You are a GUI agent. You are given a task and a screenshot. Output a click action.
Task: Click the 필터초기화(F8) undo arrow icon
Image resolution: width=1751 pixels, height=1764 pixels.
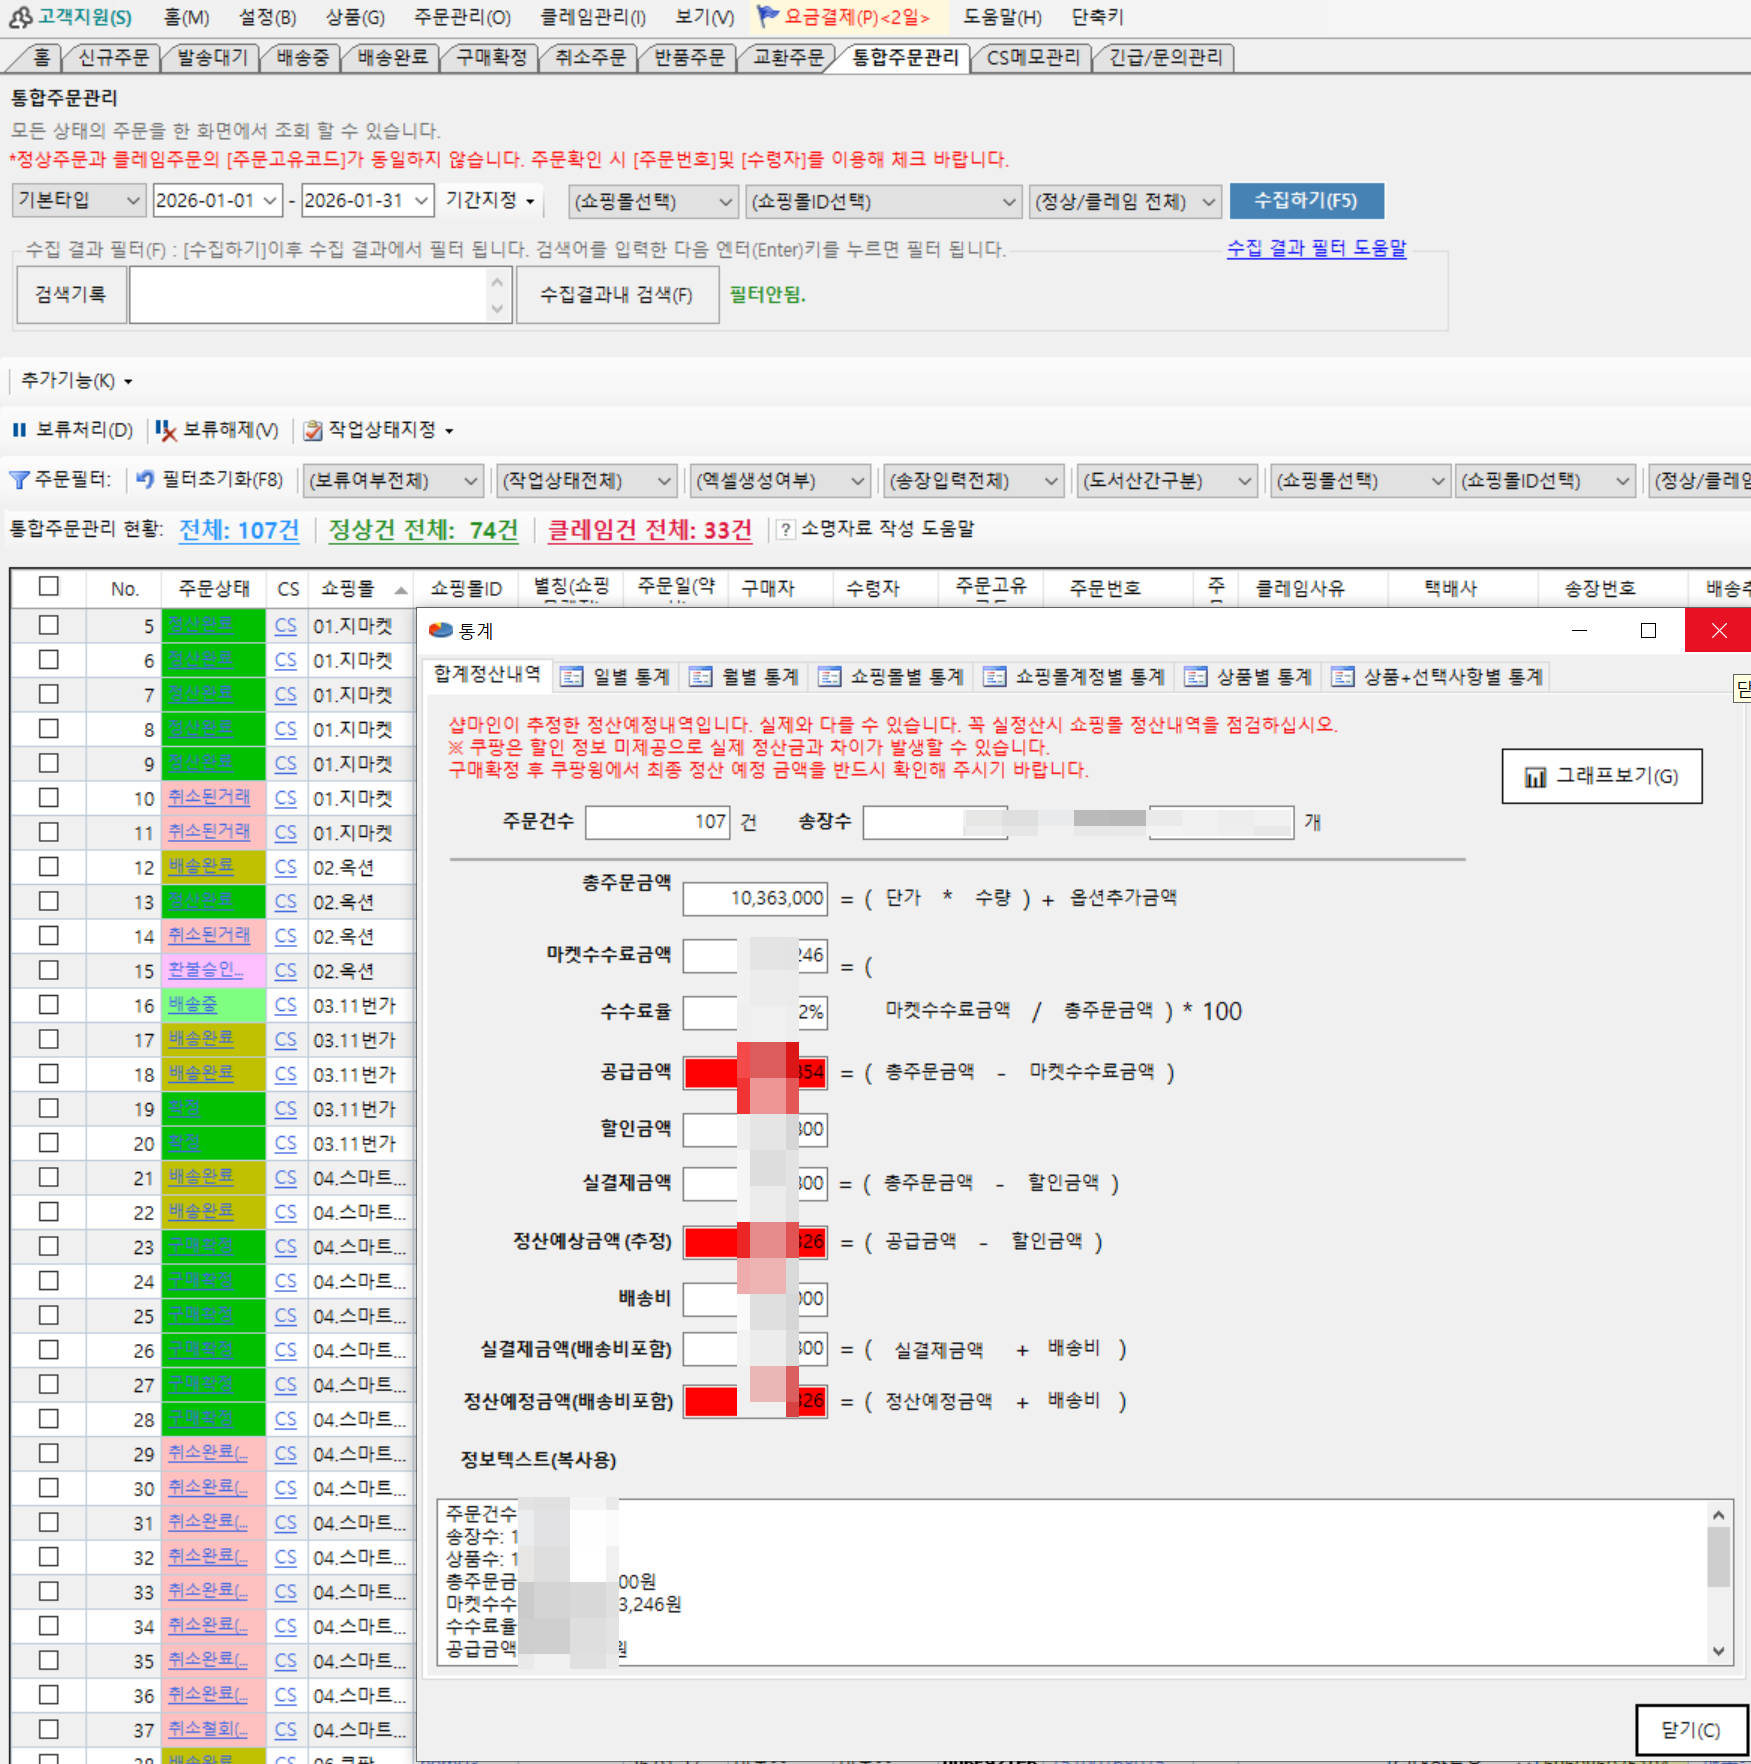click(x=146, y=480)
